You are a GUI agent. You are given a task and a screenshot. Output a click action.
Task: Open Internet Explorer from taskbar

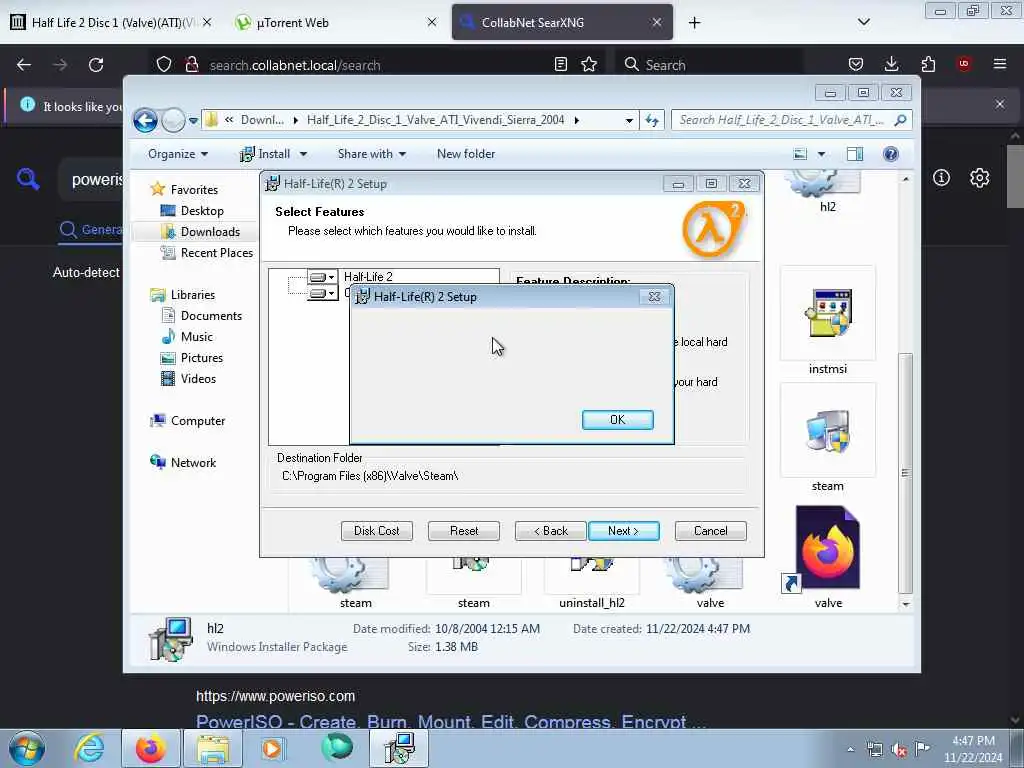pos(89,749)
